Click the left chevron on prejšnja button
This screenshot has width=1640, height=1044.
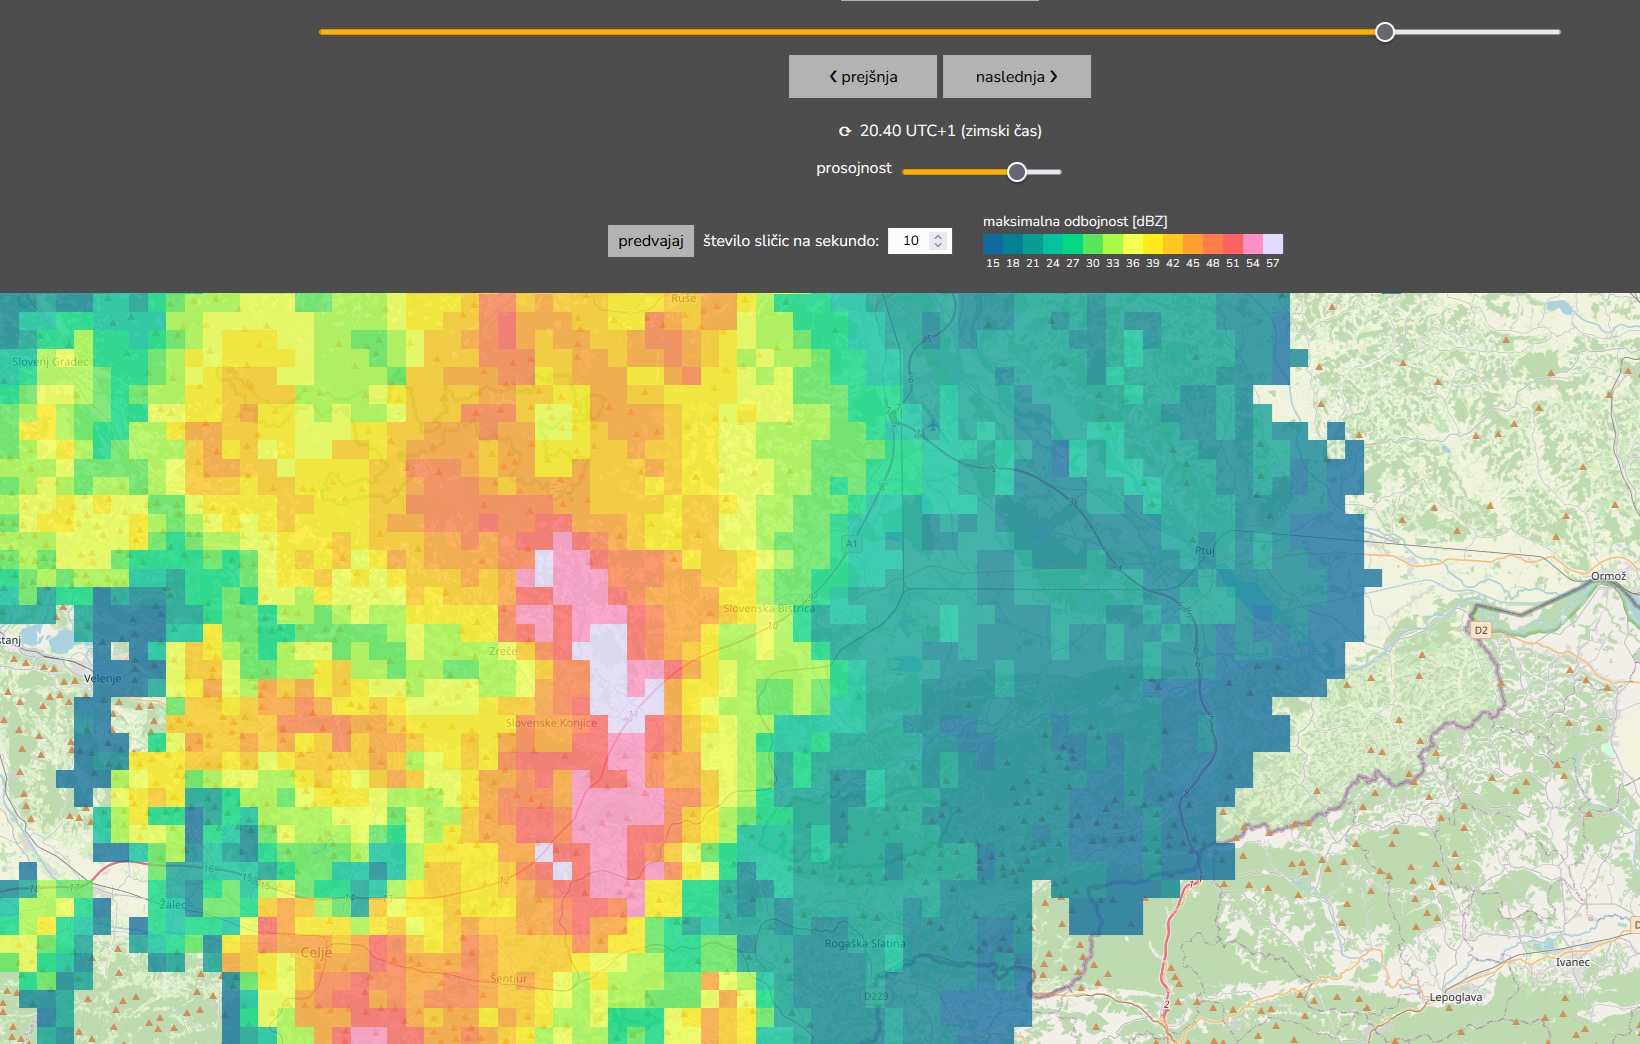833,76
